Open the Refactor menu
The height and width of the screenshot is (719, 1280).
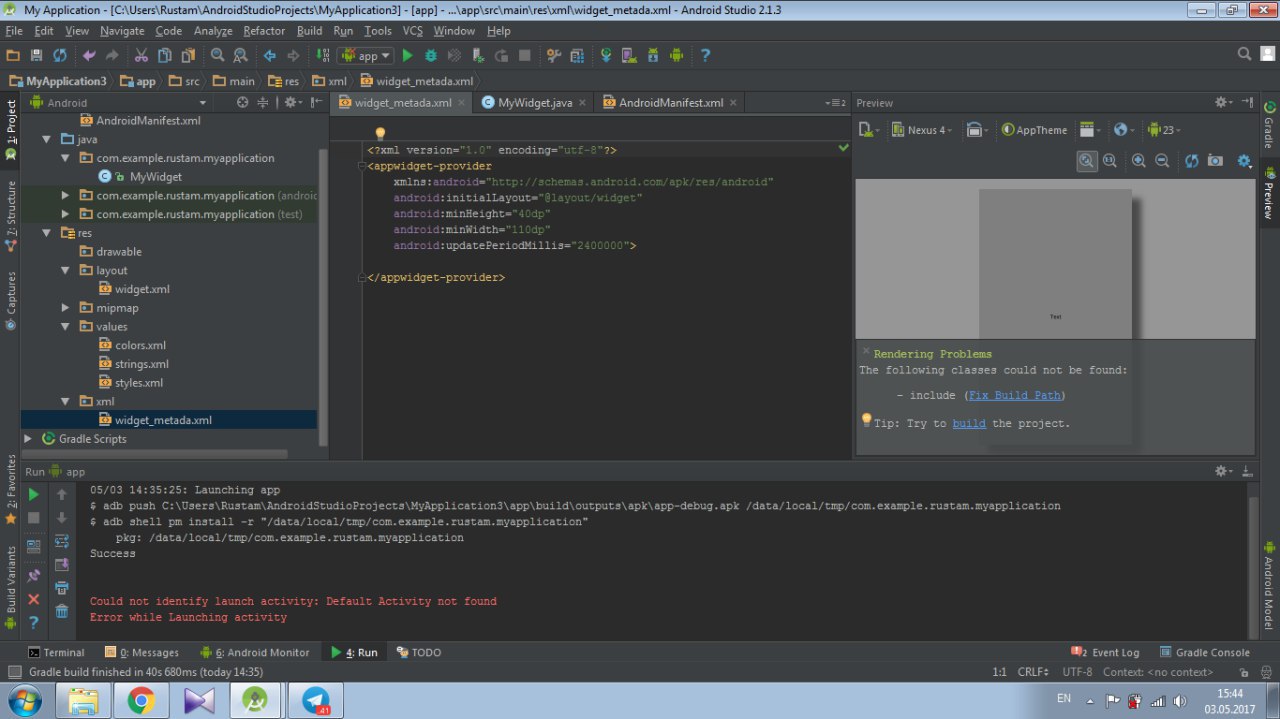click(x=264, y=31)
